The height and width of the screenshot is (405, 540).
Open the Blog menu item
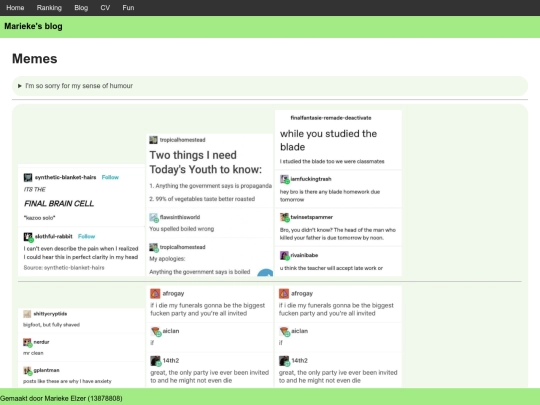81,8
